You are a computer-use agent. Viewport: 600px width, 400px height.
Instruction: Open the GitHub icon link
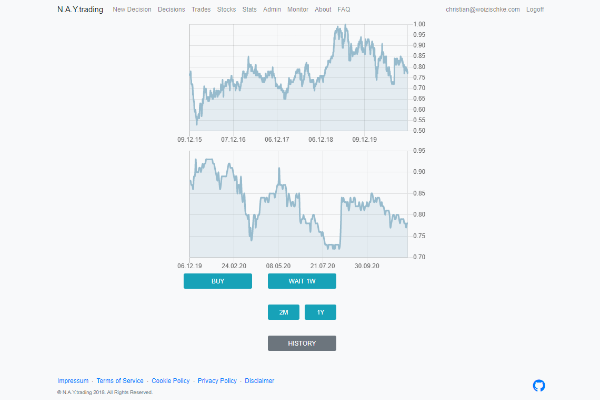tap(540, 385)
